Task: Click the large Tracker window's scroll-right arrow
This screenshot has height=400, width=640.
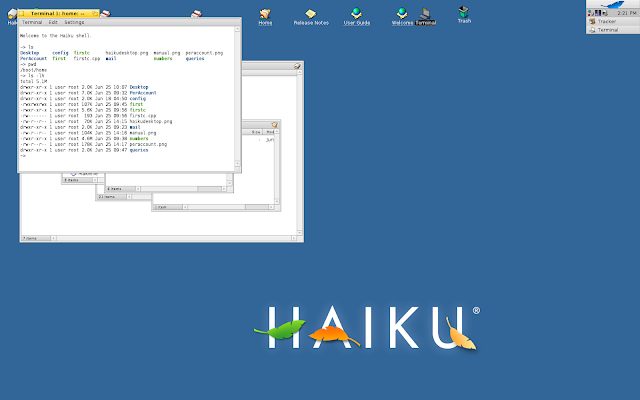Action: (x=294, y=238)
